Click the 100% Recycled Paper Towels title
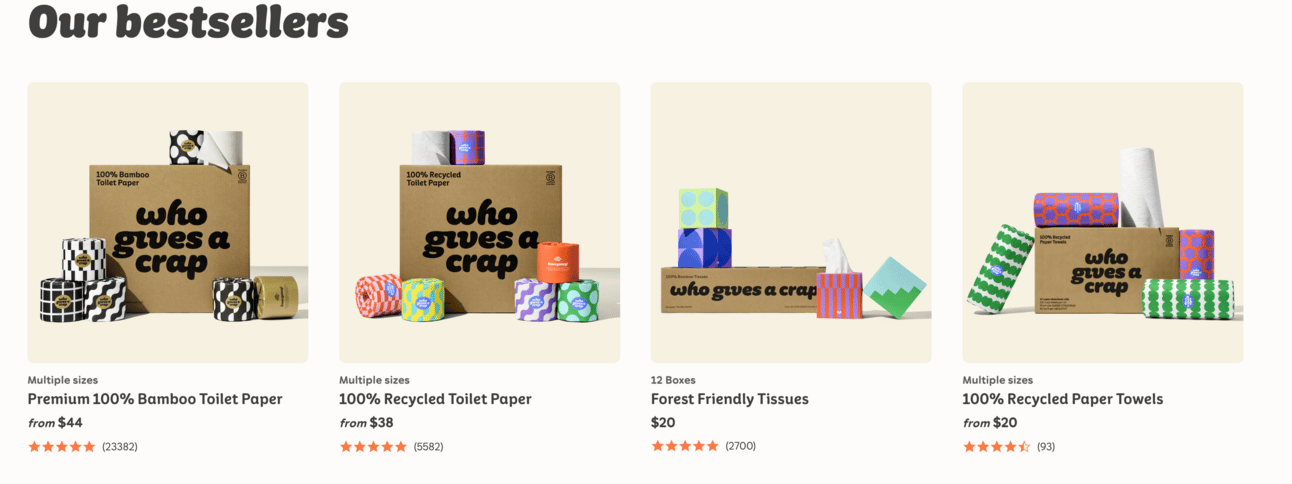Image resolution: width=1292 pixels, height=484 pixels. 1063,399
